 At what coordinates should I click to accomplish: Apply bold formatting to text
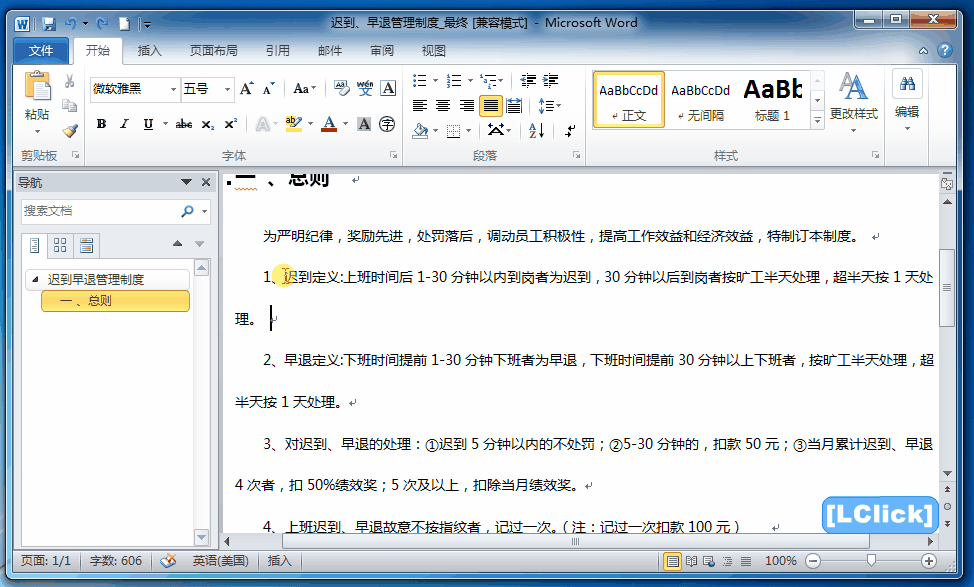tap(101, 124)
